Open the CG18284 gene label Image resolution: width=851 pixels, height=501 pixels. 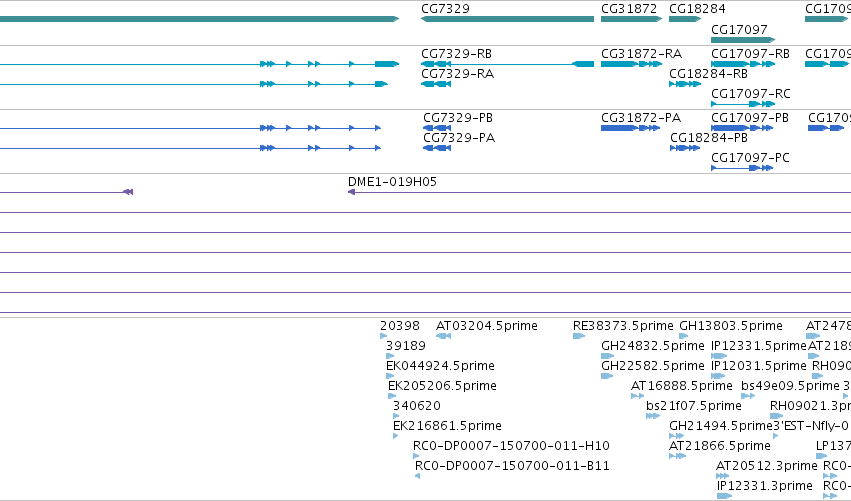(697, 9)
